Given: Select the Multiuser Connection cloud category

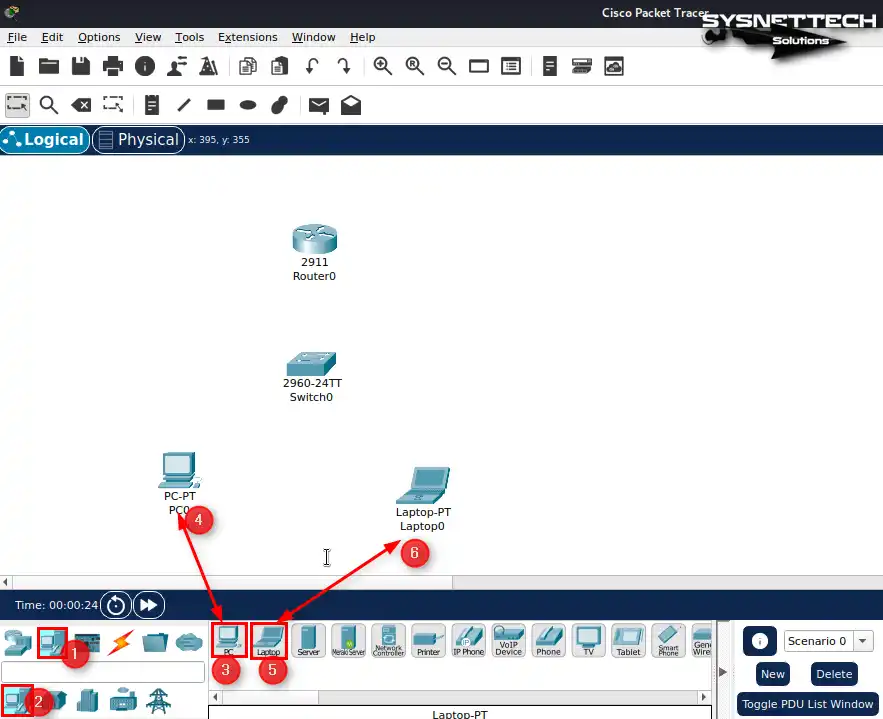Looking at the screenshot, I should (189, 642).
